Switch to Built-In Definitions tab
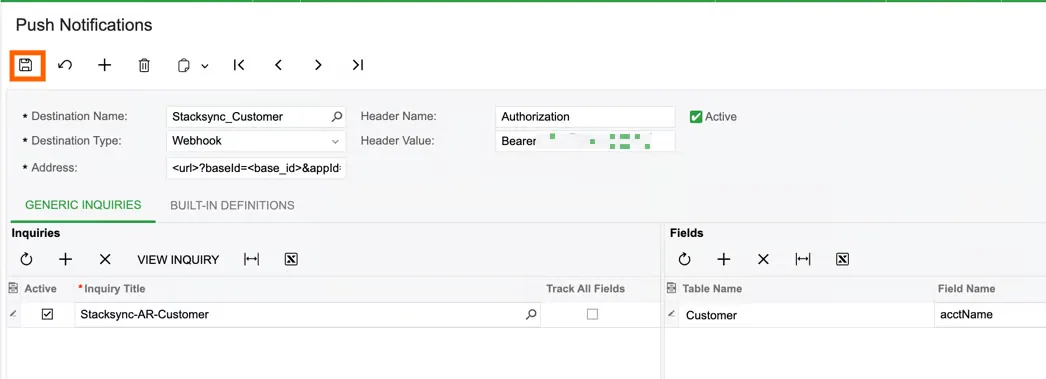The height and width of the screenshot is (379, 1046). pyautogui.click(x=232, y=205)
